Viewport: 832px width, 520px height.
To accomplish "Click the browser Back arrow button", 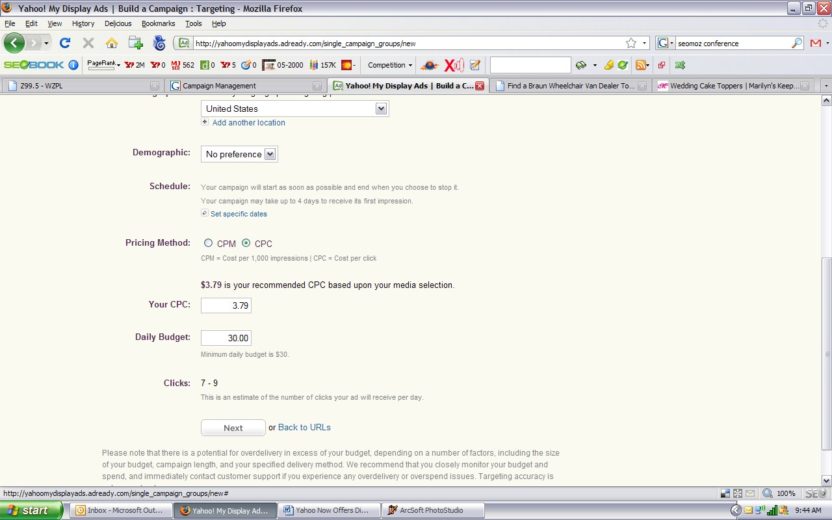I will 14,43.
